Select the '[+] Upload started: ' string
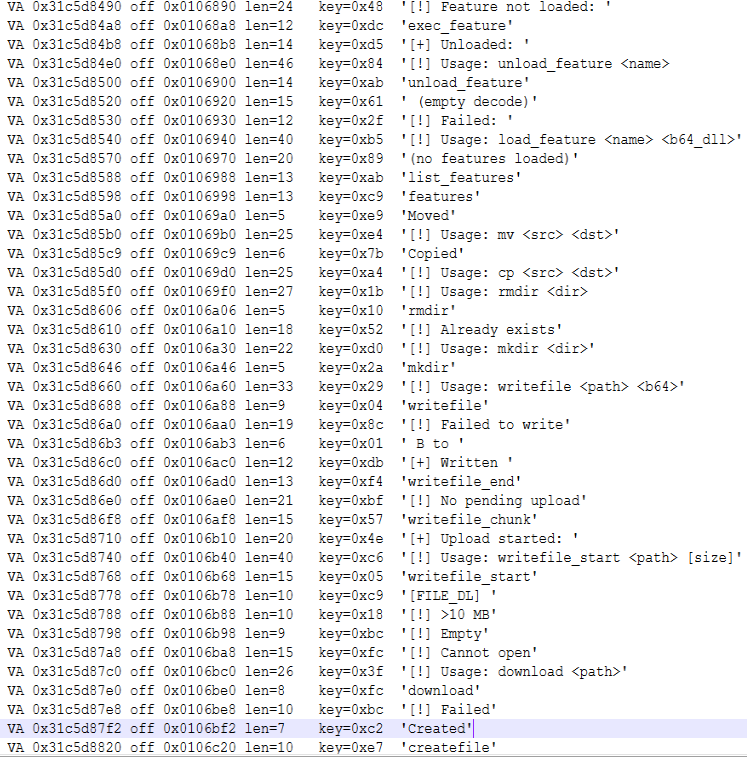This screenshot has height=757, width=747. [490, 538]
